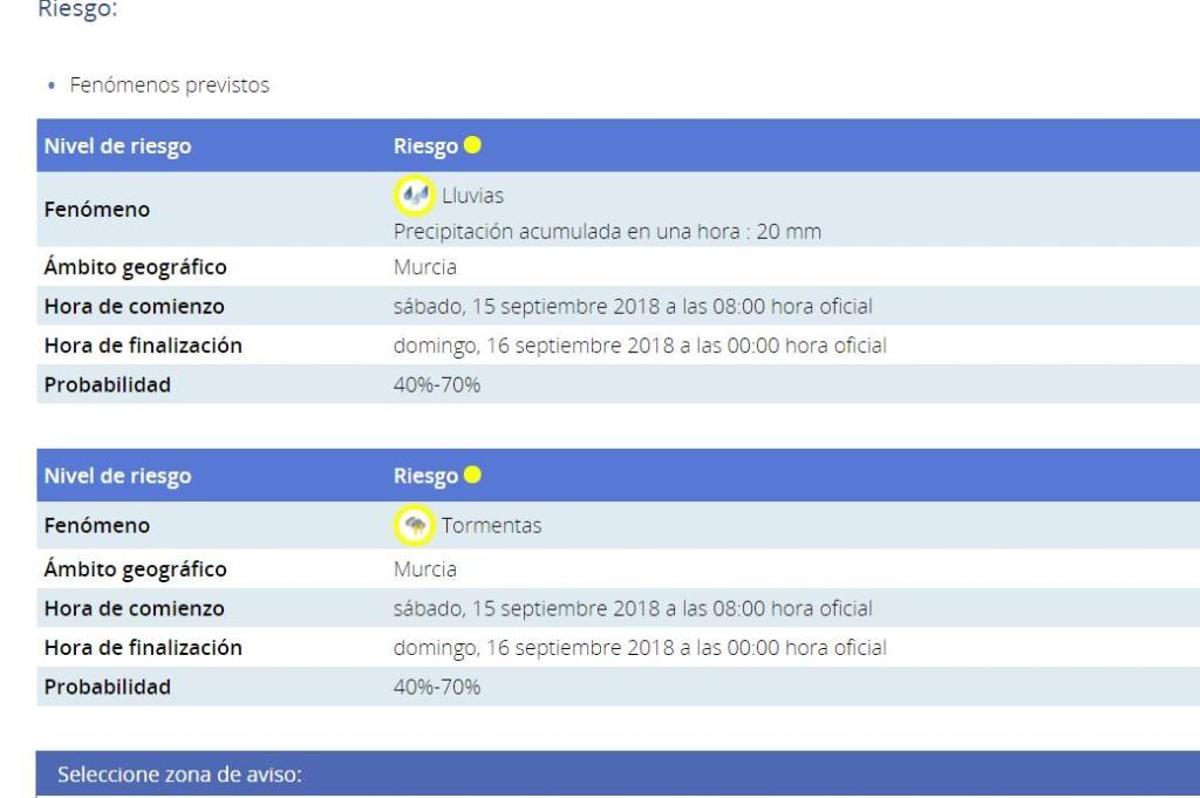
Task: Select the Tormentas phenomenon label
Action: tap(491, 525)
